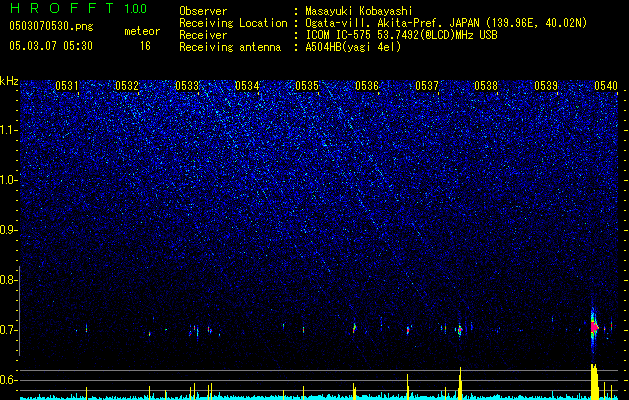Click the "Receiving antenna" label
This screenshot has height=400, width=629.
[230, 47]
